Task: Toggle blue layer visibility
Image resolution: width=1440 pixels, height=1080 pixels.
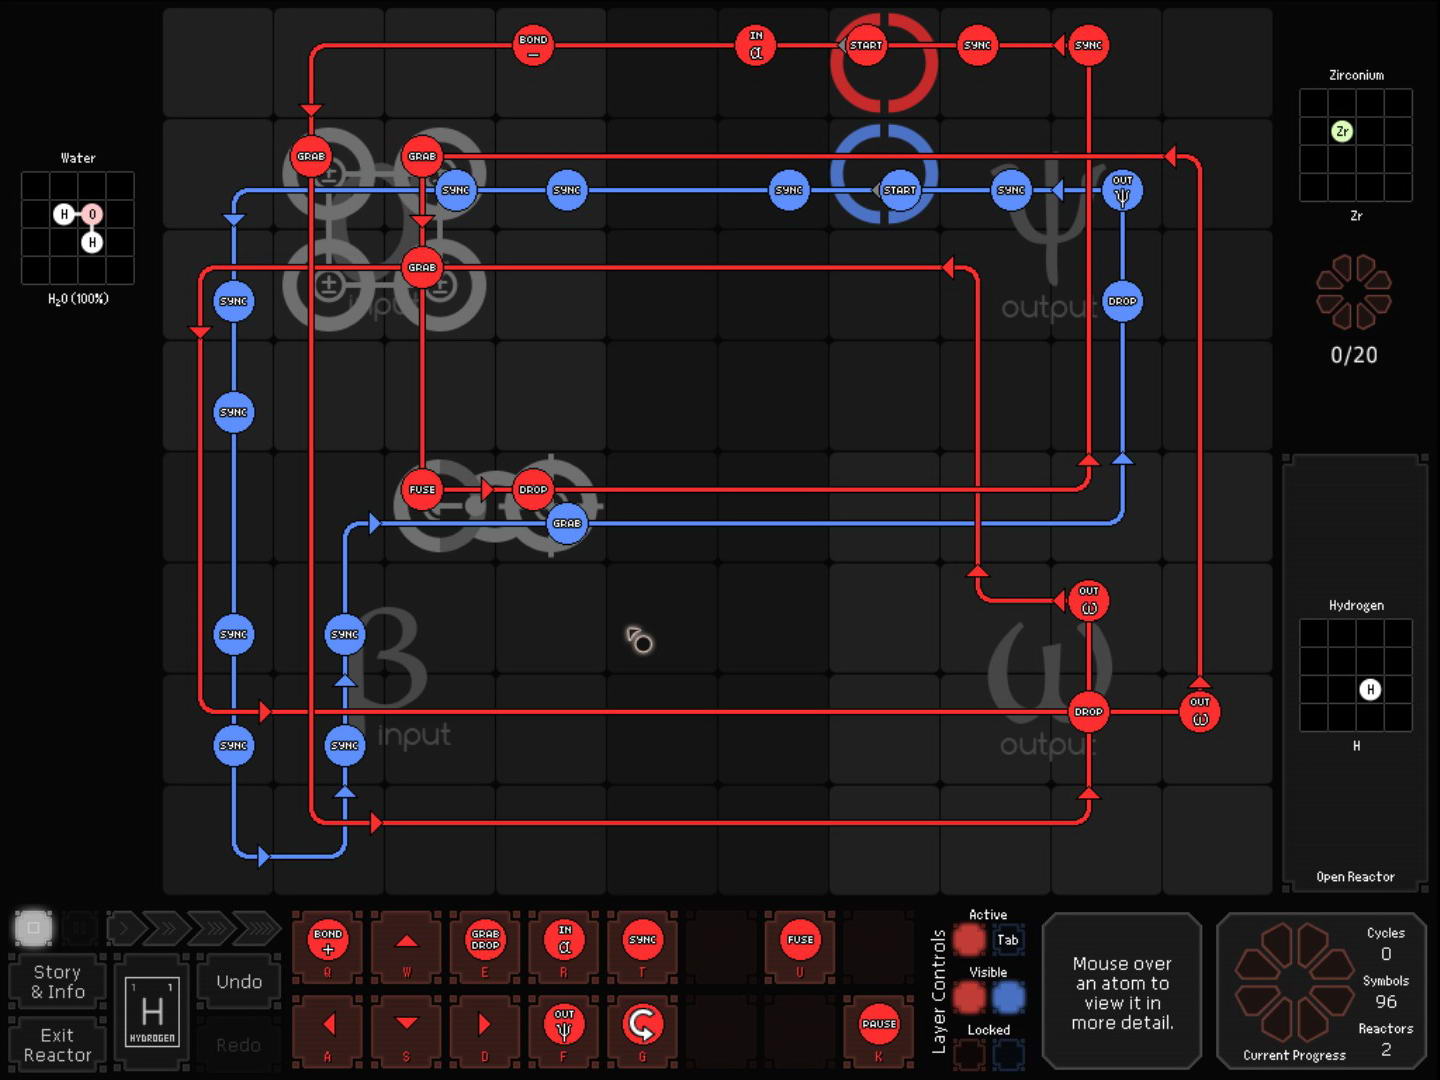Action: (1008, 997)
